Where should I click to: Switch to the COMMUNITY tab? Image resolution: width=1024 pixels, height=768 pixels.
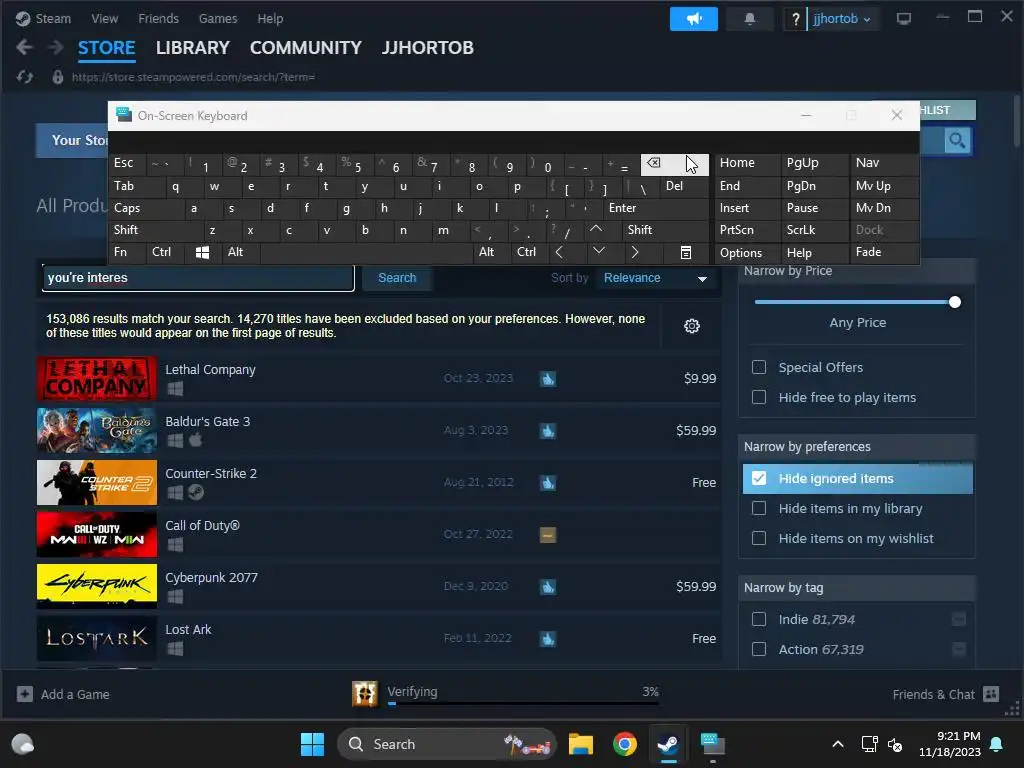(306, 48)
